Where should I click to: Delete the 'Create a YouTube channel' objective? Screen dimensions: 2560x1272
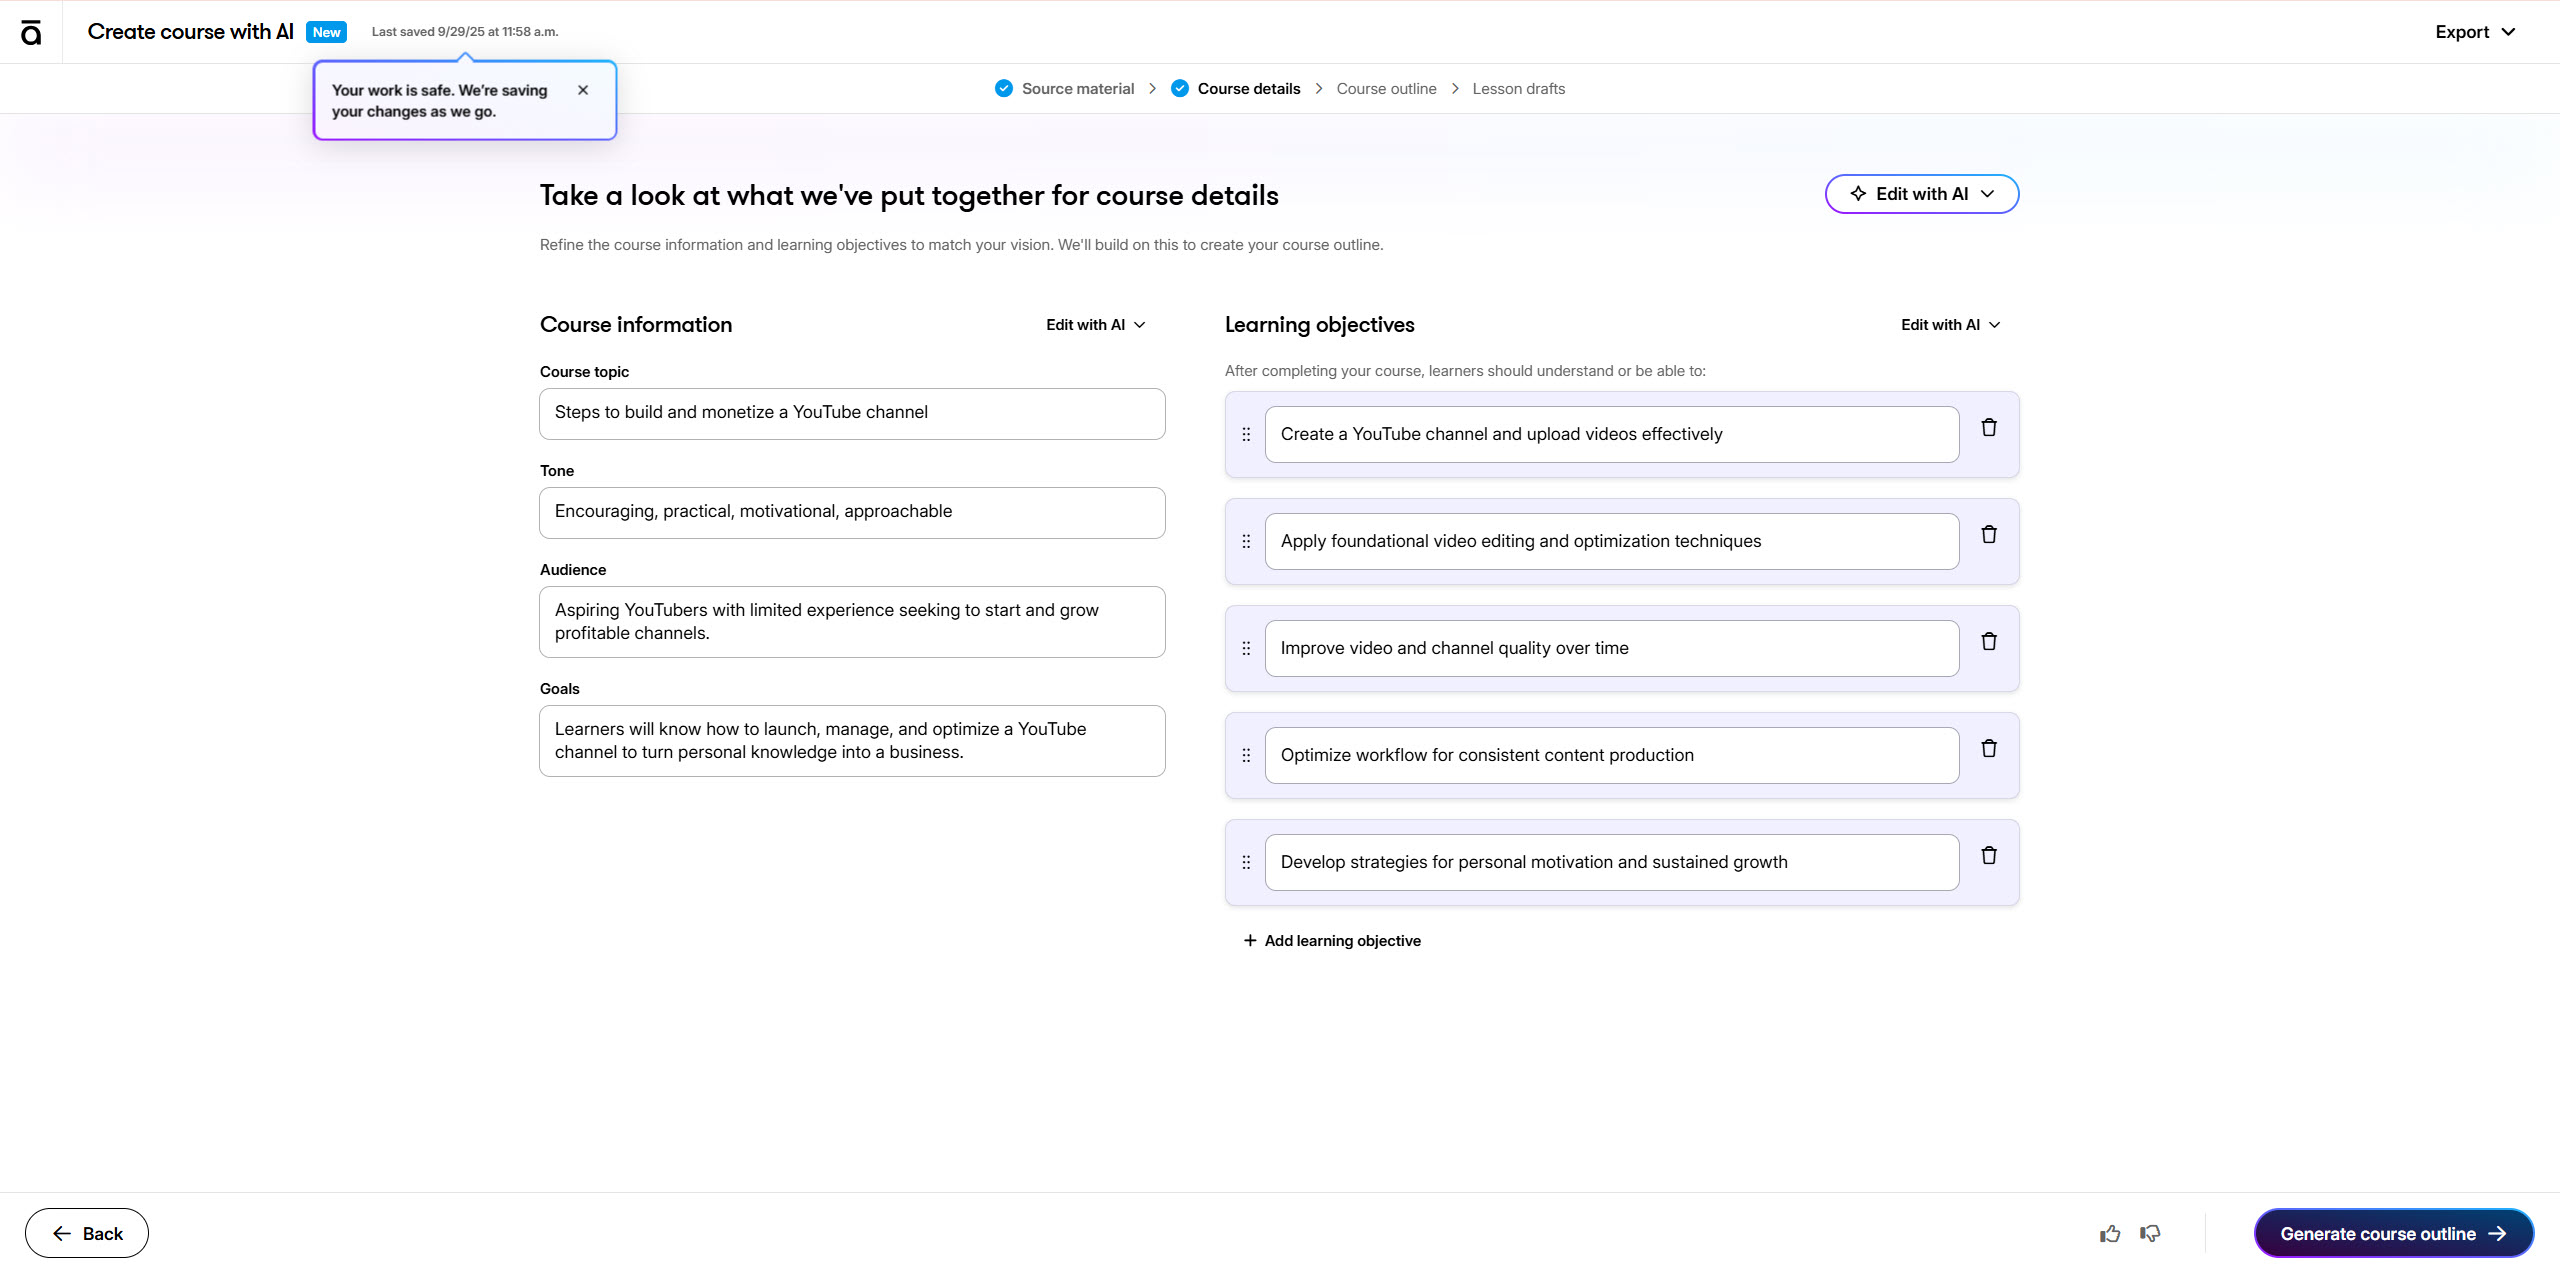point(1989,428)
